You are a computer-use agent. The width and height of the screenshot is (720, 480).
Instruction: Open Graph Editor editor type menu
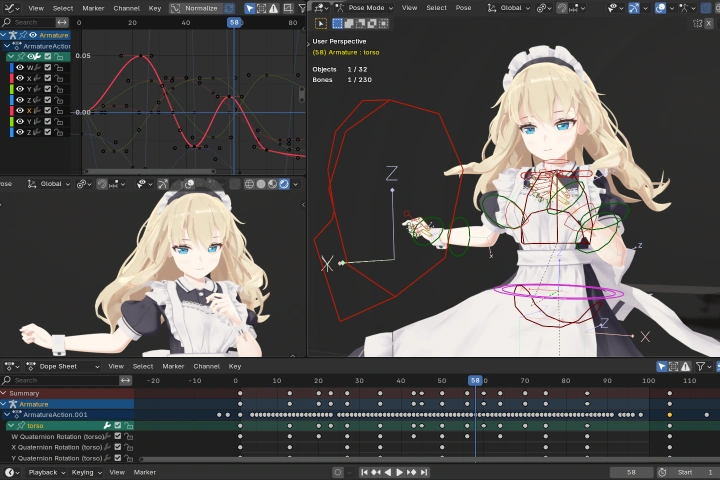(x=11, y=8)
